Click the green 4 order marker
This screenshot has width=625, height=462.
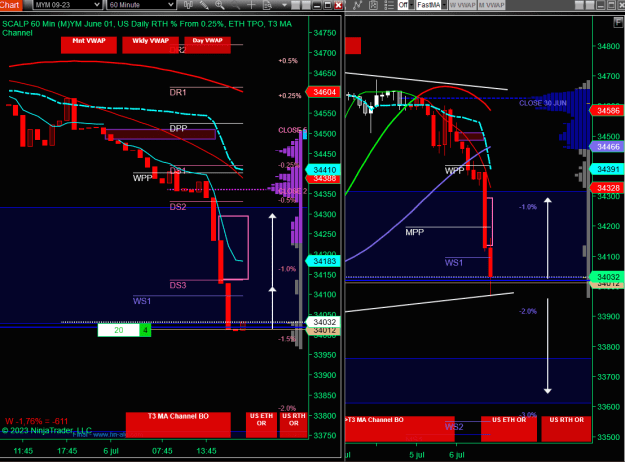(145, 330)
